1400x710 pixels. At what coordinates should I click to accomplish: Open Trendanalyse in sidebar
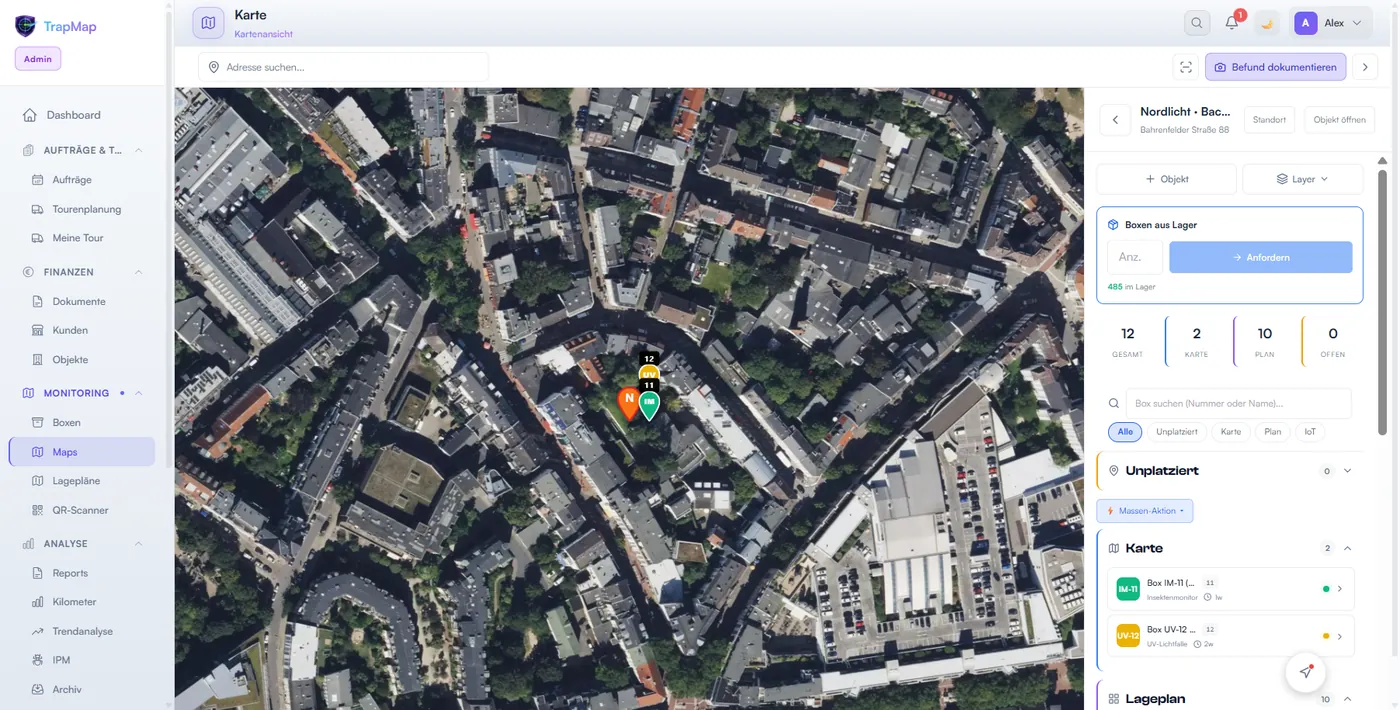82,631
